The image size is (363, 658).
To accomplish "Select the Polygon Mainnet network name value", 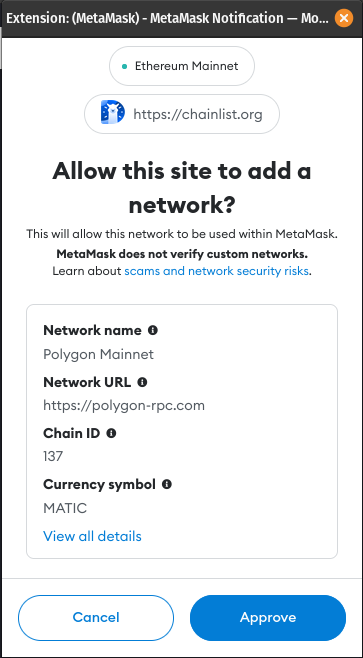I will click(x=99, y=355).
